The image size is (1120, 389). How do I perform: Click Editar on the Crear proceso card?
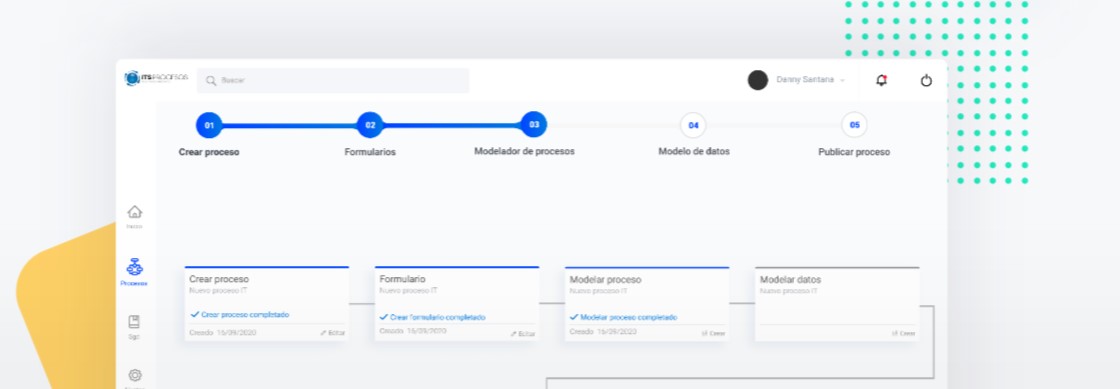pyautogui.click(x=333, y=333)
